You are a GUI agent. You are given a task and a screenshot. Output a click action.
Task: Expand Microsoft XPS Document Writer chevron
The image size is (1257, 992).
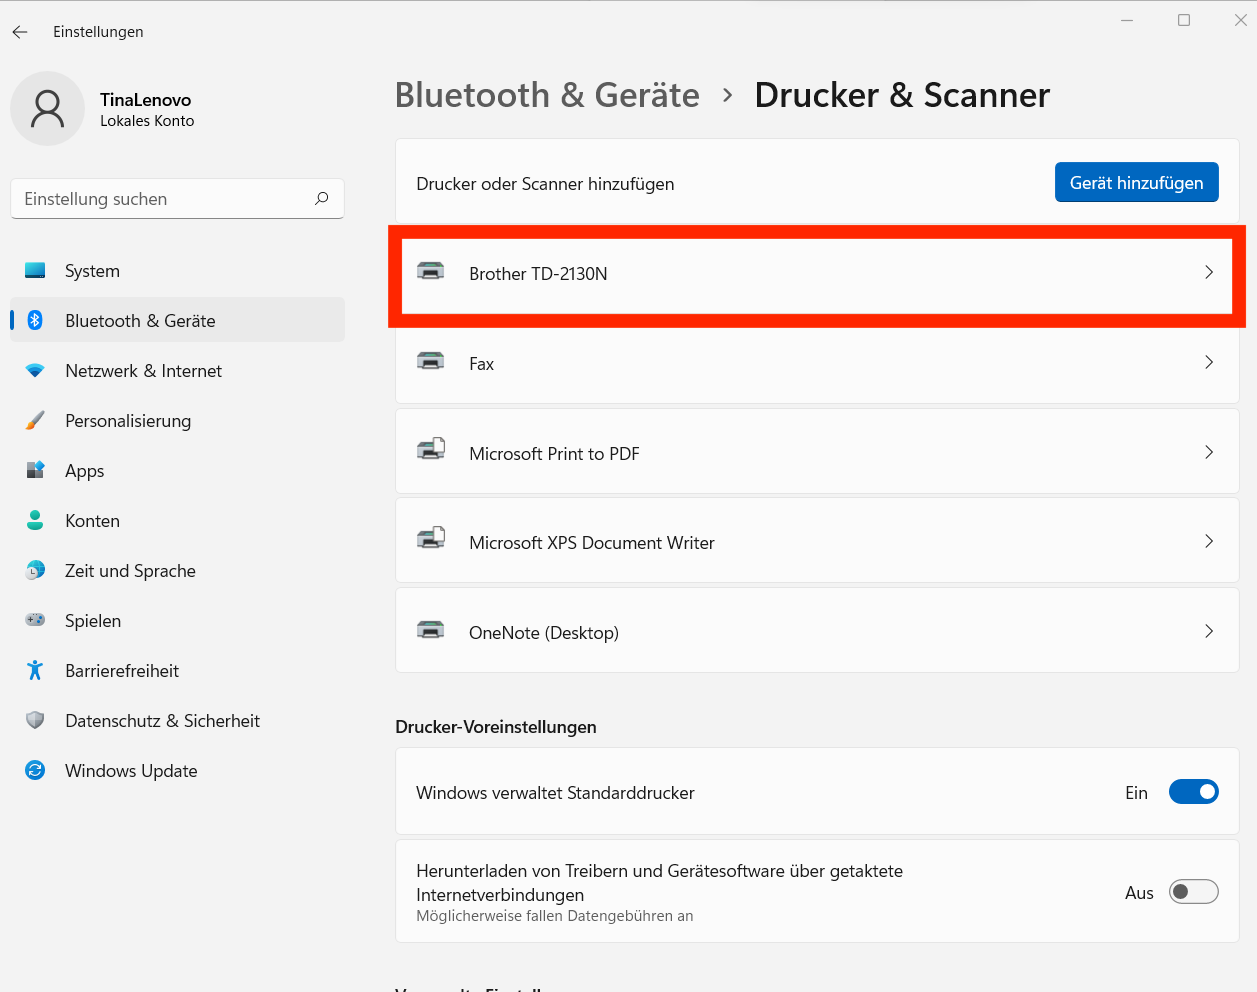(x=1209, y=541)
